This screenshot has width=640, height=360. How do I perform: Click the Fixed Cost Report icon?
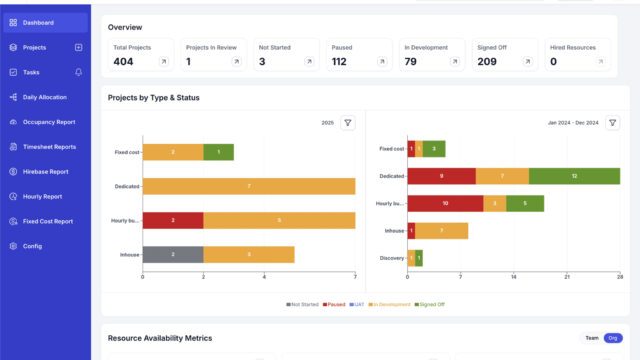point(13,221)
